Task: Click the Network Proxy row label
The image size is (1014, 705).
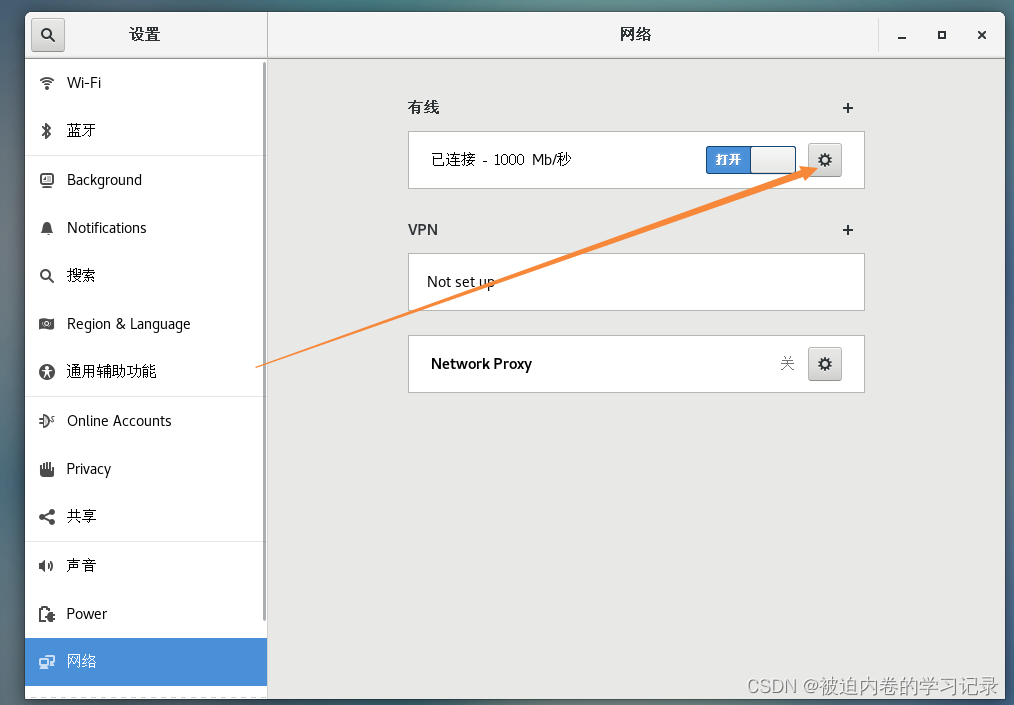Action: click(481, 364)
